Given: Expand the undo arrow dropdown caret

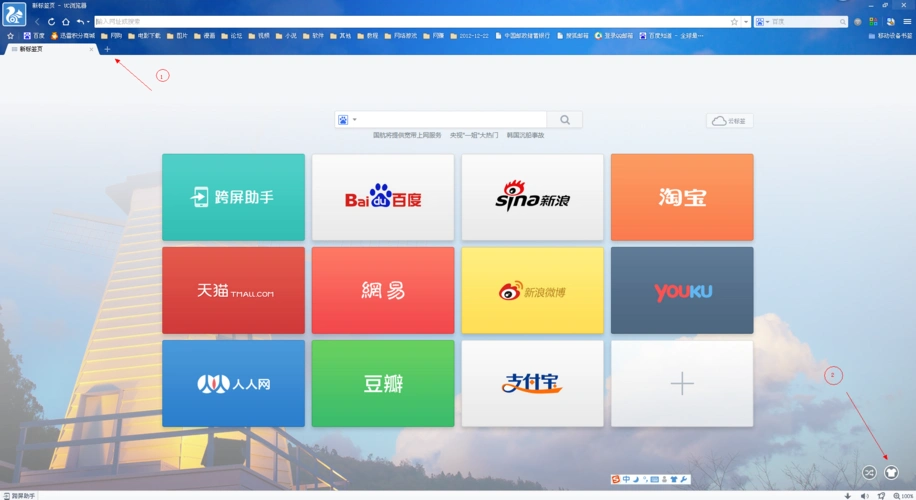Looking at the screenshot, I should (x=88, y=22).
